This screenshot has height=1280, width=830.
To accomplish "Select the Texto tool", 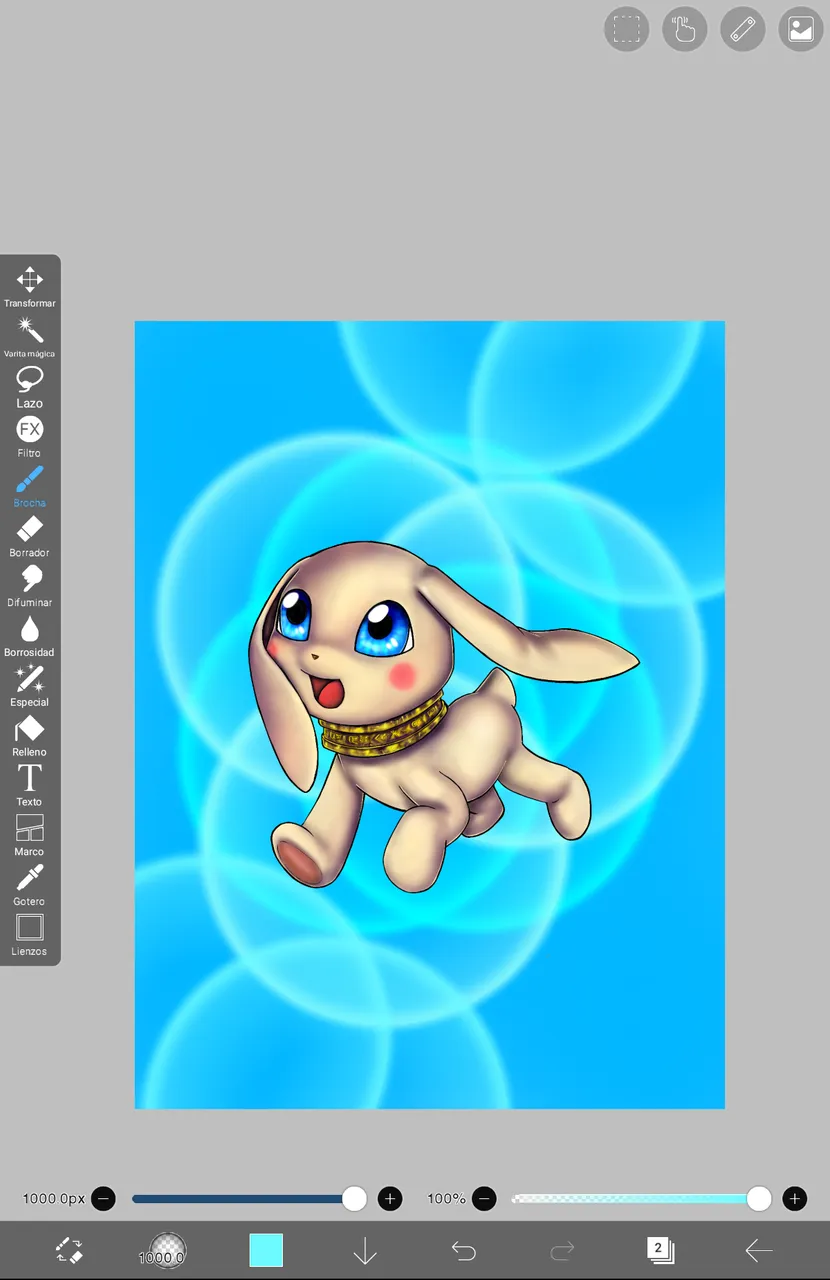I will click(30, 786).
